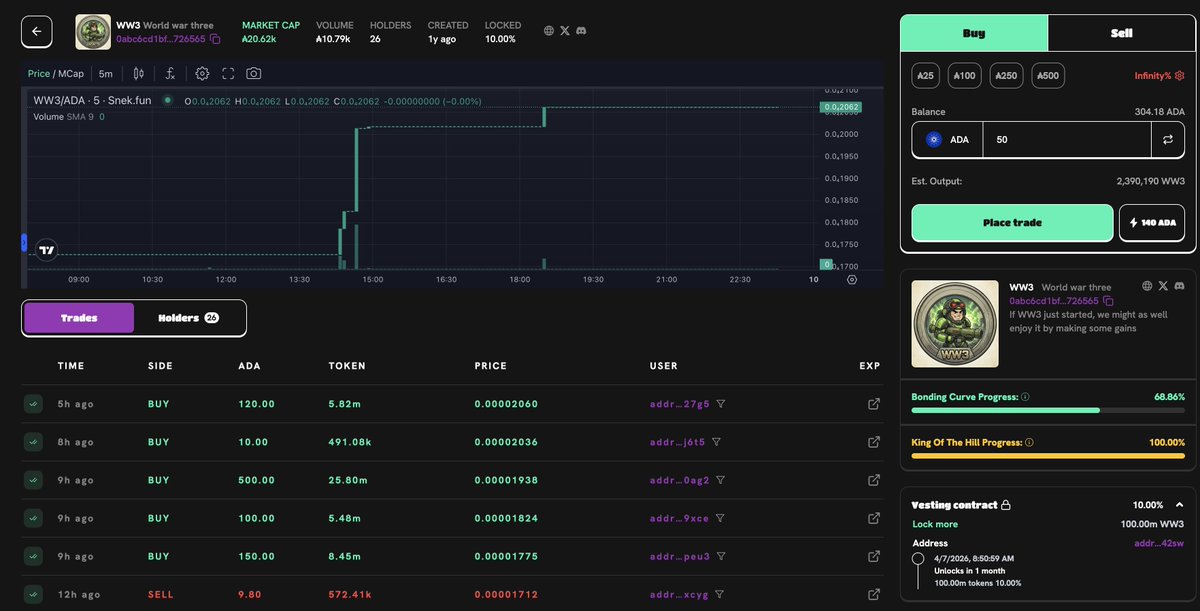Screen dimensions: 1200x611
Task: Click the quick-buy 140 ADA button
Action: [x=1152, y=223]
